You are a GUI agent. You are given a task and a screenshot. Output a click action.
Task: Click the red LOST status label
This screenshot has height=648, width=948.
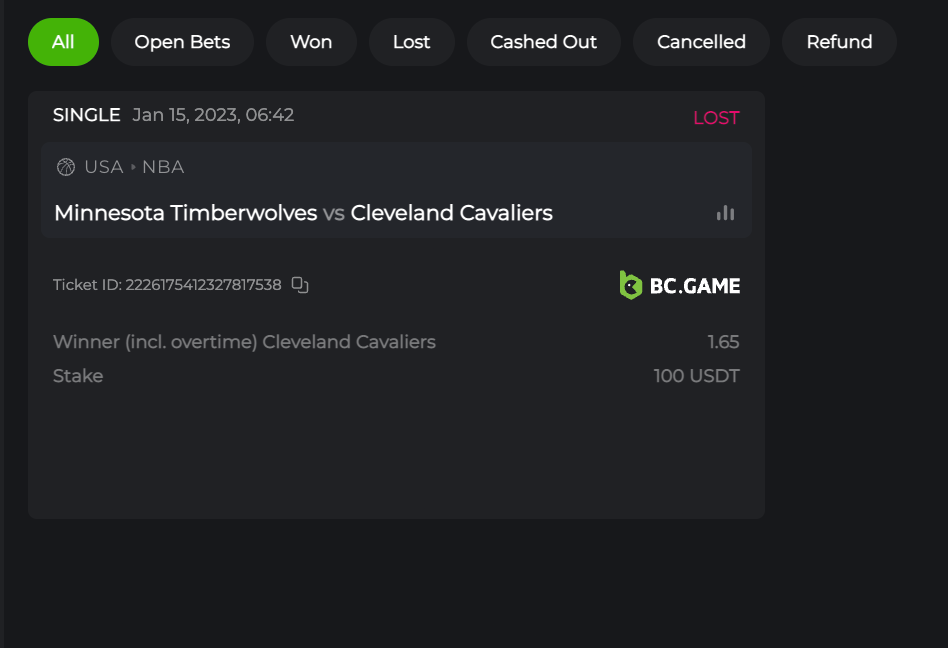pos(716,118)
